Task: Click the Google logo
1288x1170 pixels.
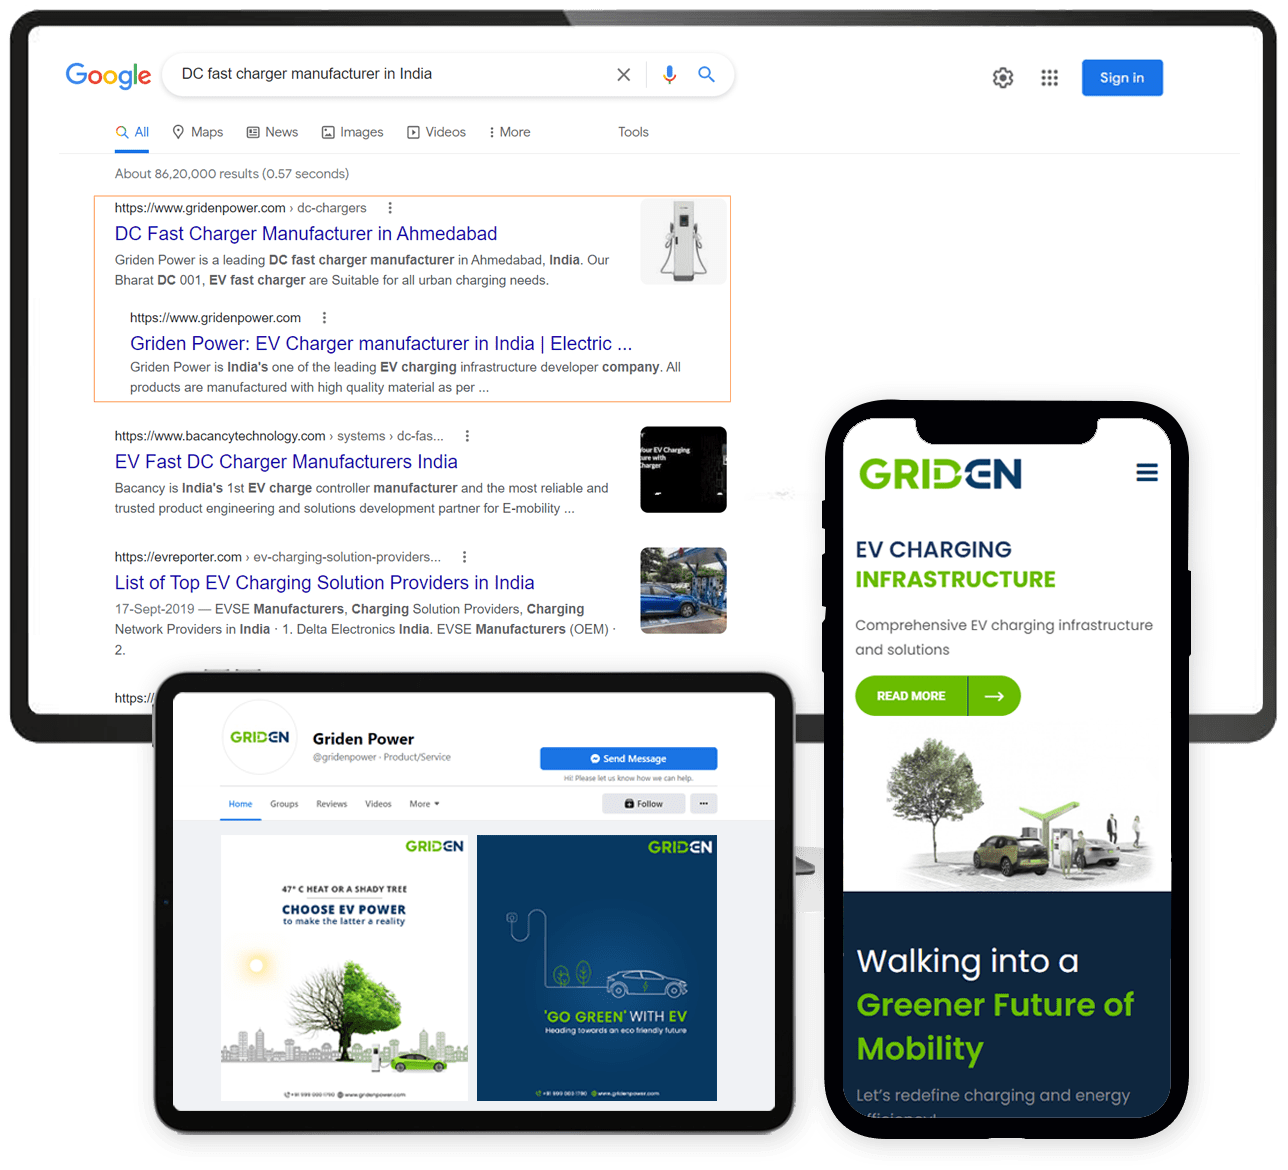Action: [x=108, y=76]
